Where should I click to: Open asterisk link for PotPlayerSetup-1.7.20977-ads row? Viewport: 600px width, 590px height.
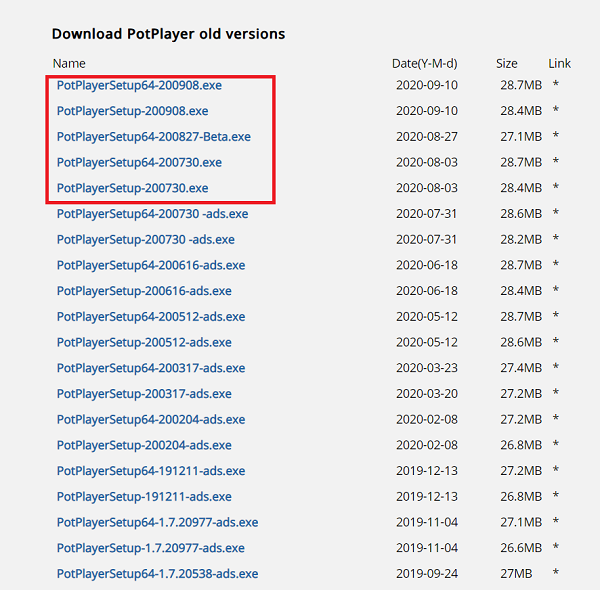(x=556, y=547)
